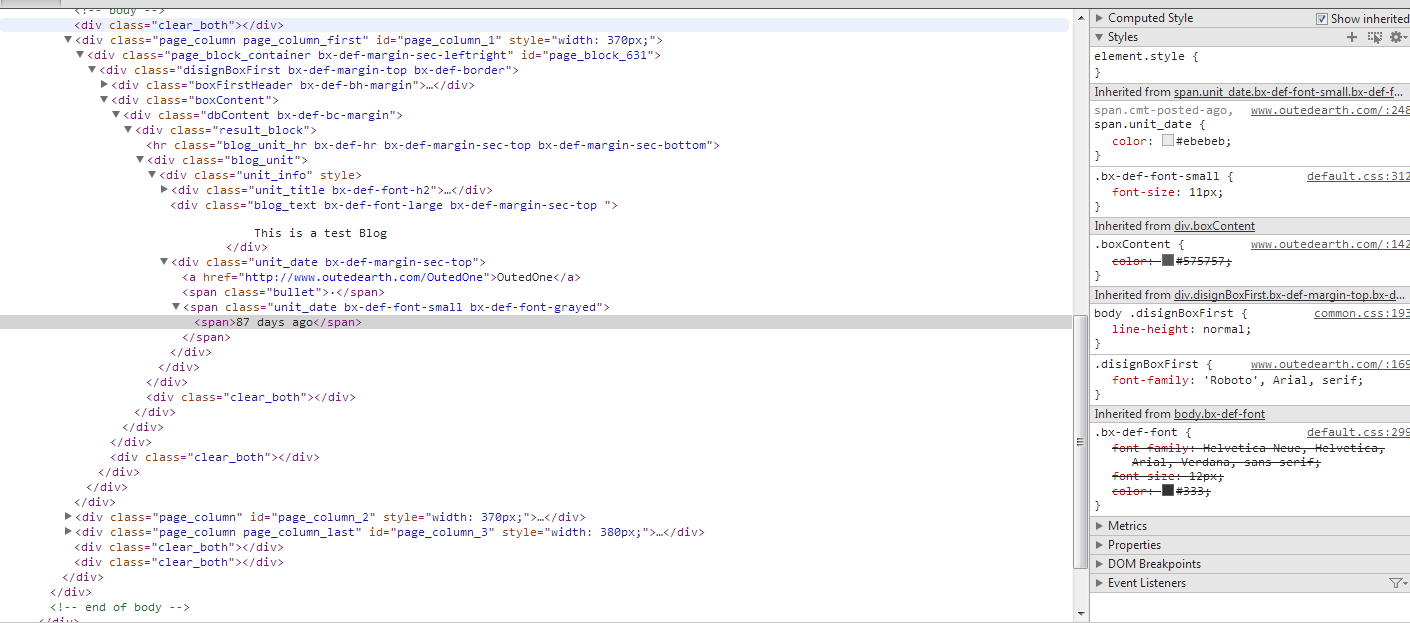Expand the Computed Style section
The height and width of the screenshot is (623, 1410).
(1100, 18)
